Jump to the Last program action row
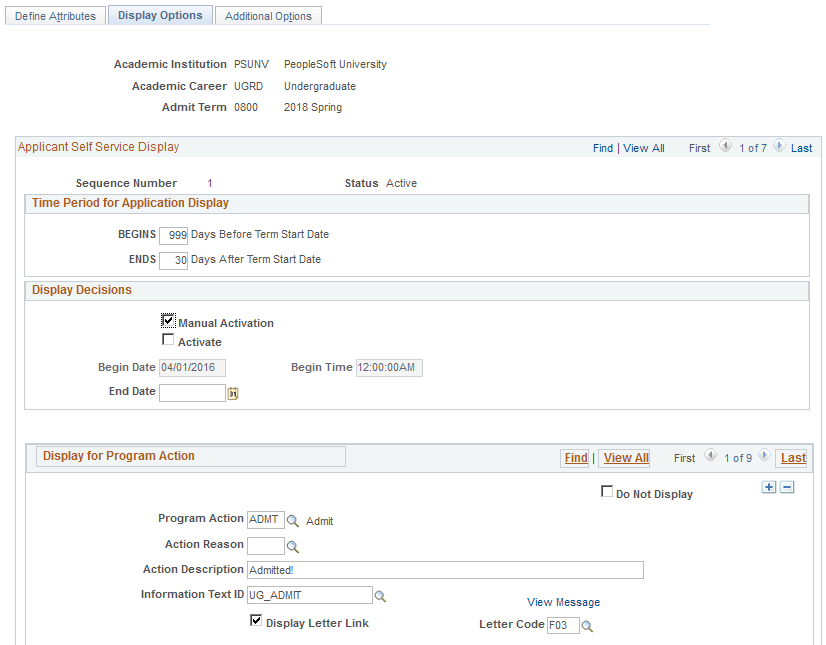Screen dimensions: 826x645 [791, 458]
